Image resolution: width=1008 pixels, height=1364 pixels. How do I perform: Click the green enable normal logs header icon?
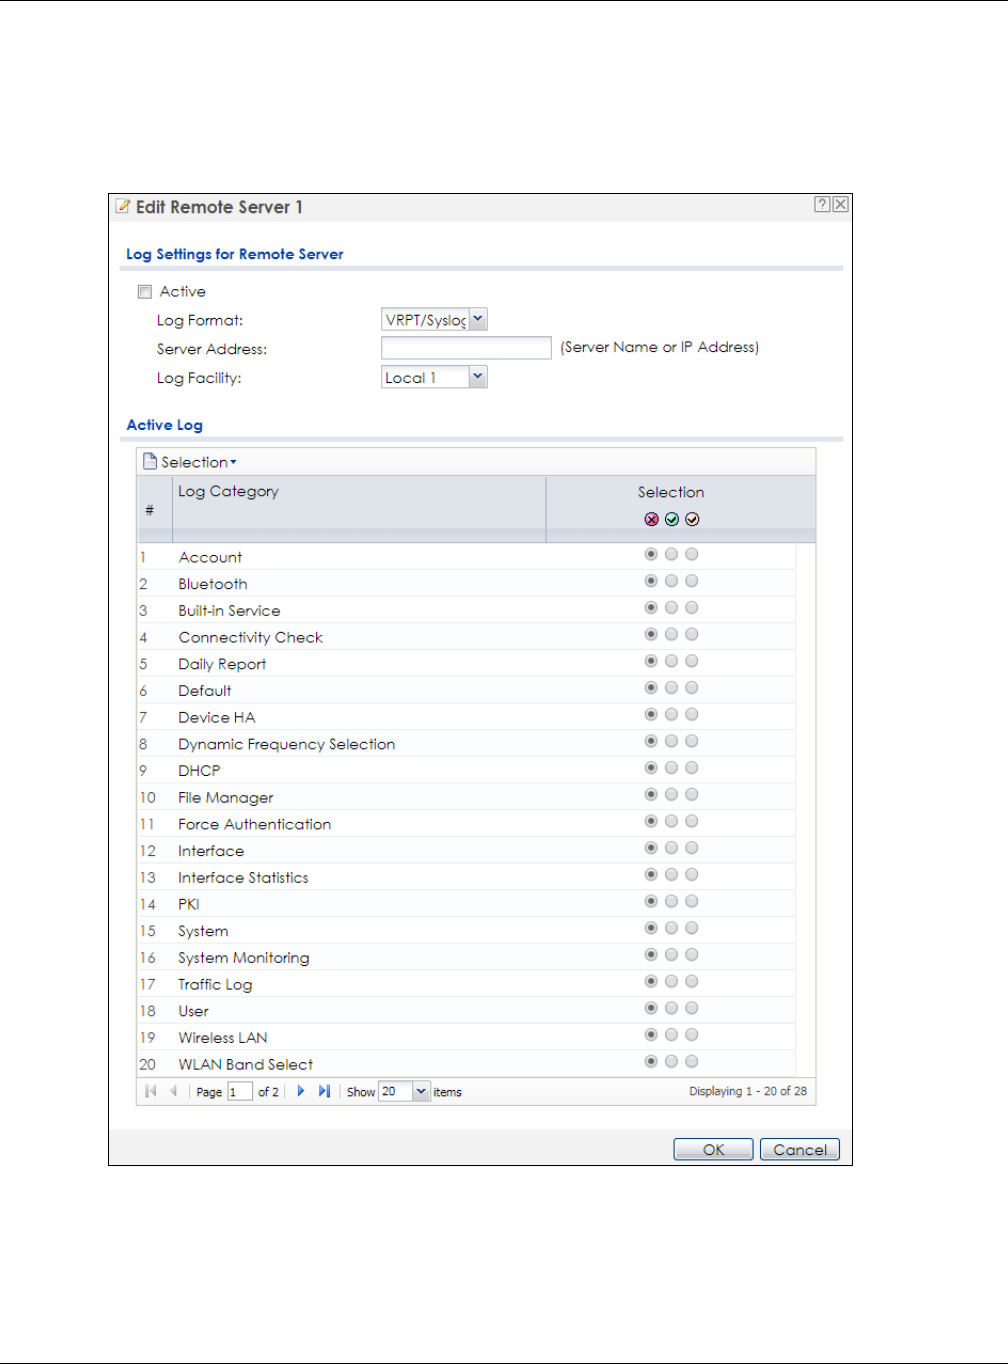[671, 519]
